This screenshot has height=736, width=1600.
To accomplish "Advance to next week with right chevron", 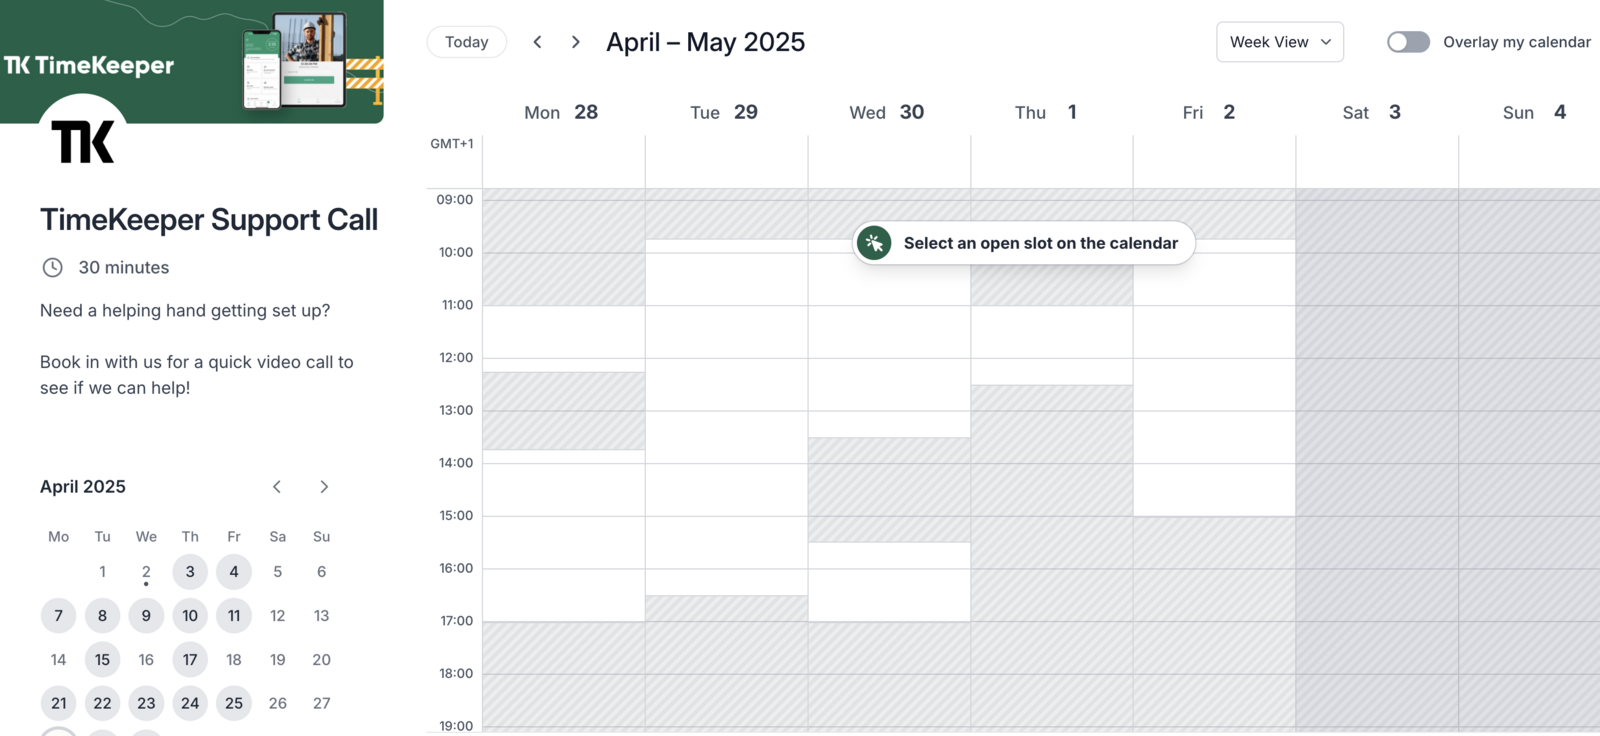I will tap(575, 42).
